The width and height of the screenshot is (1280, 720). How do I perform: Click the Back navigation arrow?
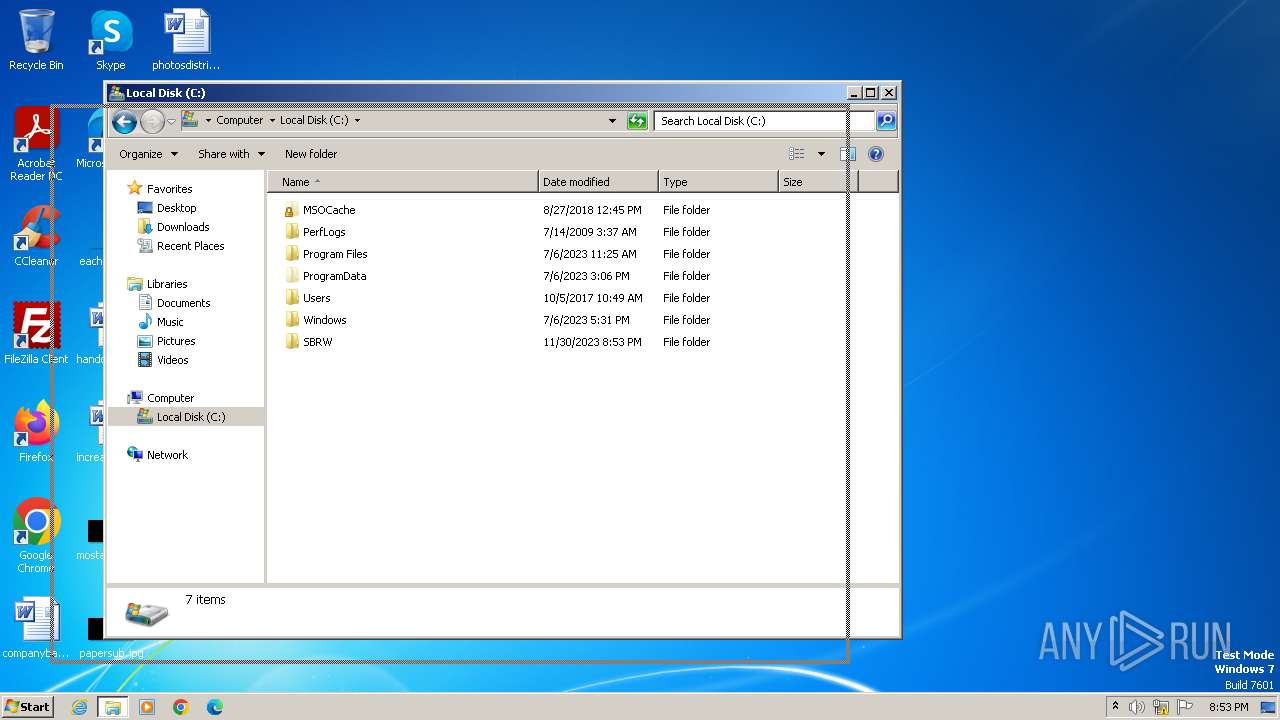tap(124, 121)
